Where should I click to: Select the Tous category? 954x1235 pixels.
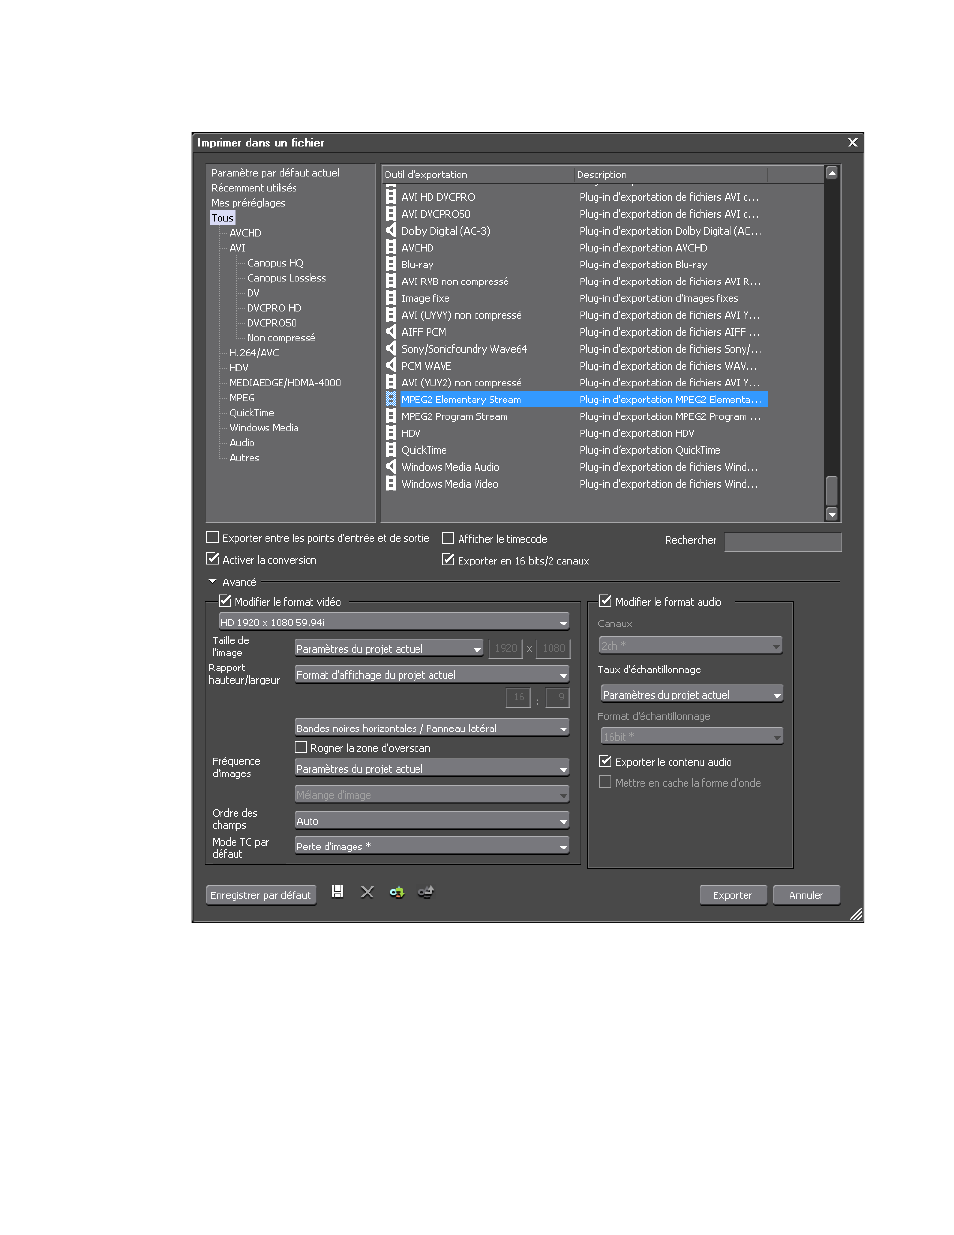tap(222, 218)
